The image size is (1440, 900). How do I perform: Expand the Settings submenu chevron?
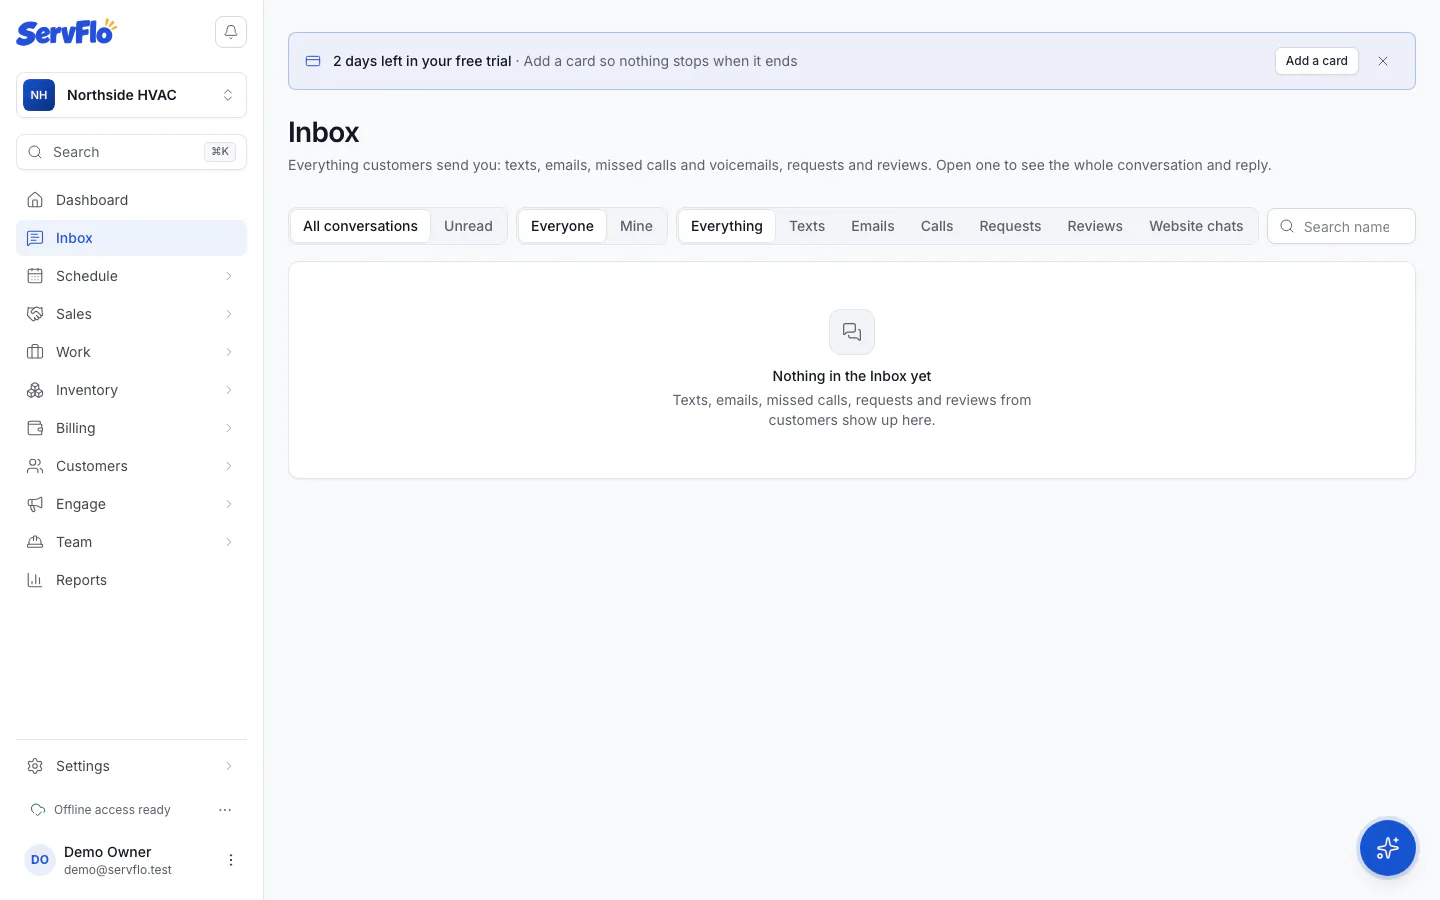tap(229, 766)
